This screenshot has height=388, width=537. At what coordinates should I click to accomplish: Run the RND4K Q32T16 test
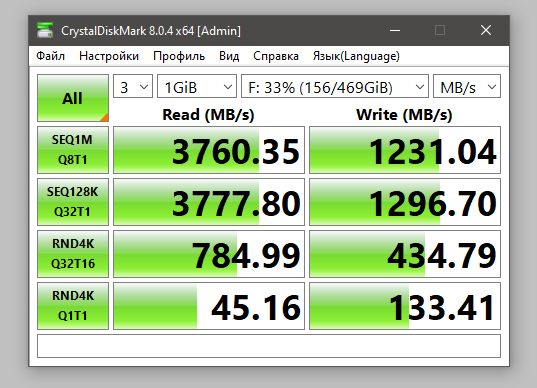(x=73, y=254)
